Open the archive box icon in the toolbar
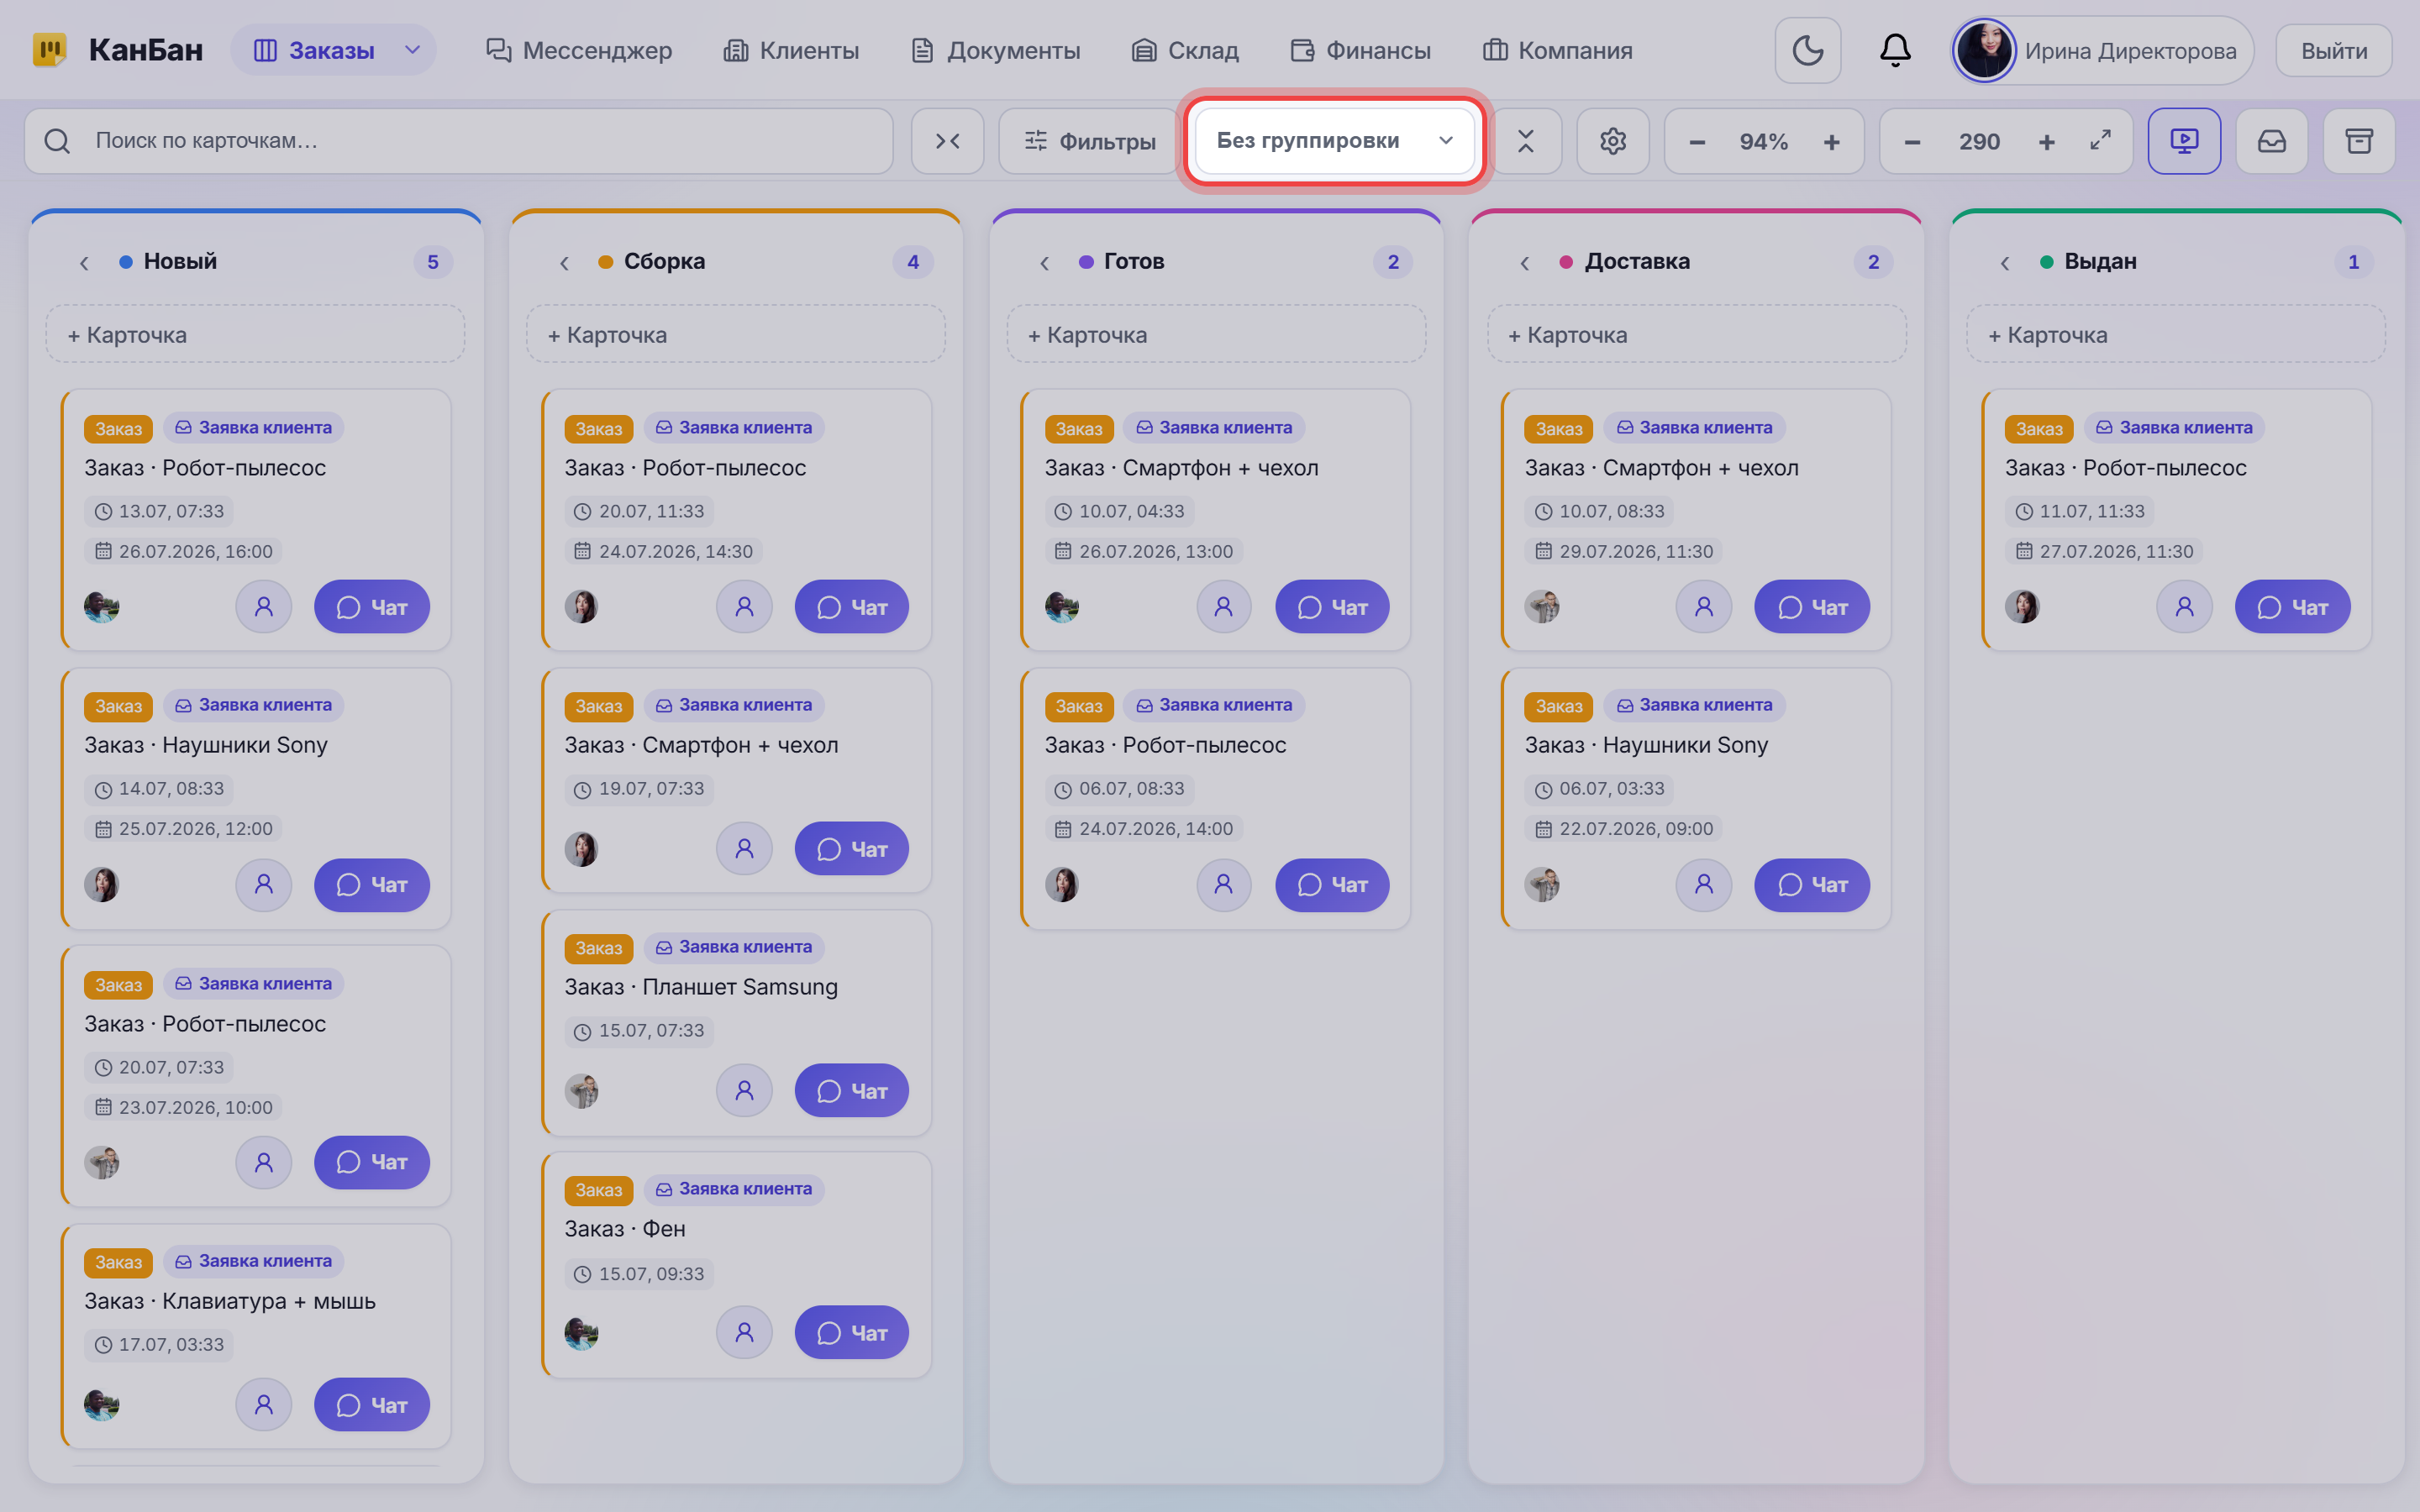The width and height of the screenshot is (2420, 1512). [x=2359, y=141]
